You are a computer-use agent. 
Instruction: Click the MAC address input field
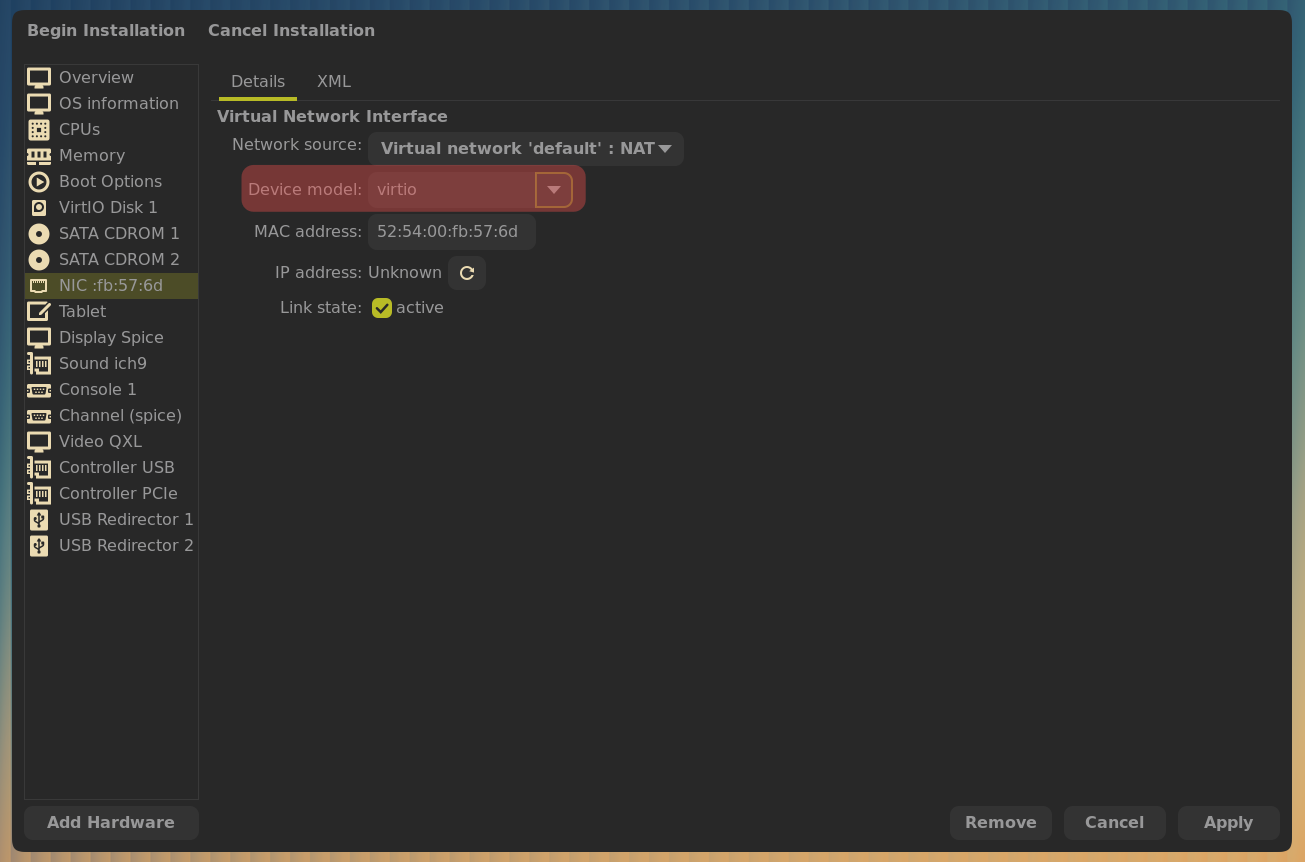pos(451,232)
